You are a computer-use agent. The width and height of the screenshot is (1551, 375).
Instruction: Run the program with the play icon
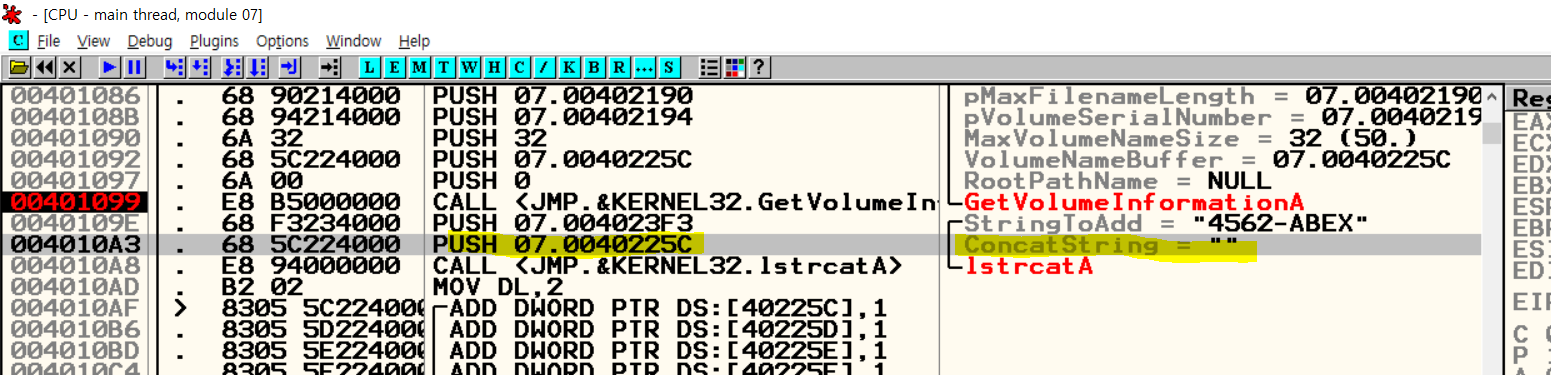click(109, 68)
